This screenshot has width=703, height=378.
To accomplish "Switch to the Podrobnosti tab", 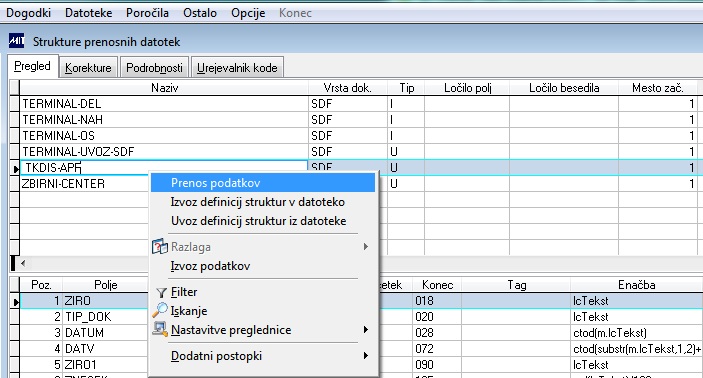I will (x=154, y=68).
